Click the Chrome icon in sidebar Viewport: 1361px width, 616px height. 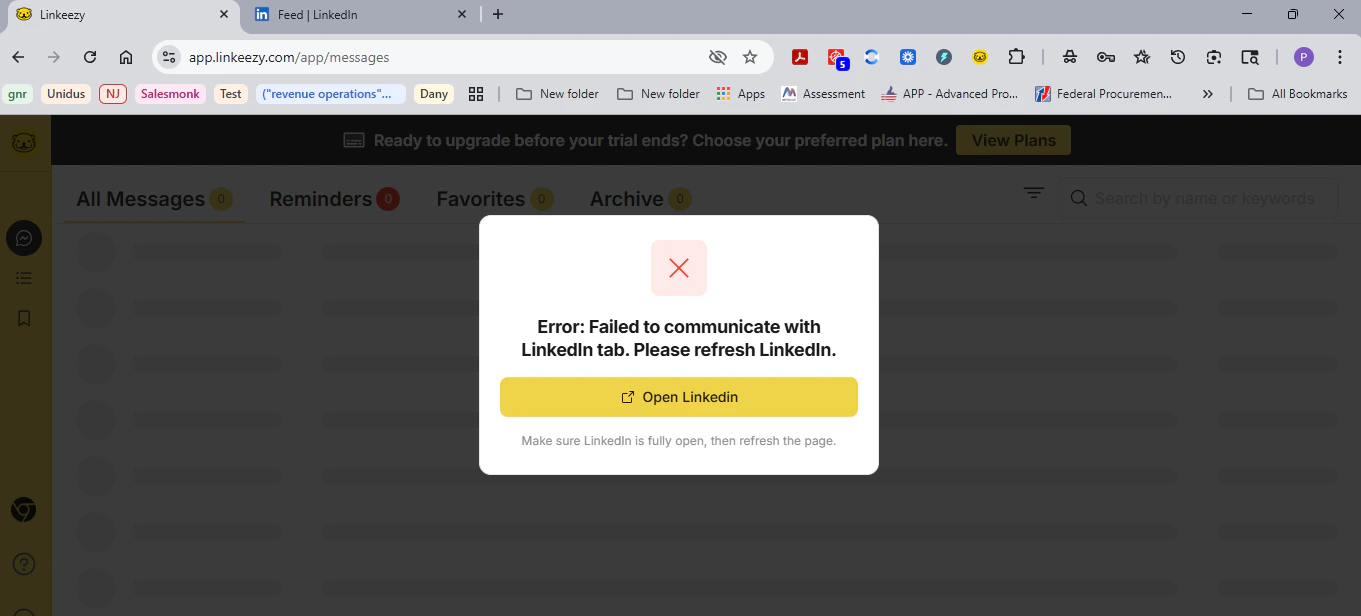[24, 510]
